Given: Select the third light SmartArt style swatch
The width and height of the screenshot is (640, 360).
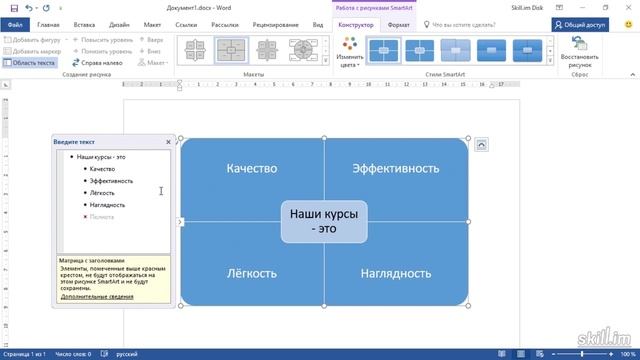Looking at the screenshot, I should pyautogui.click(x=456, y=50).
